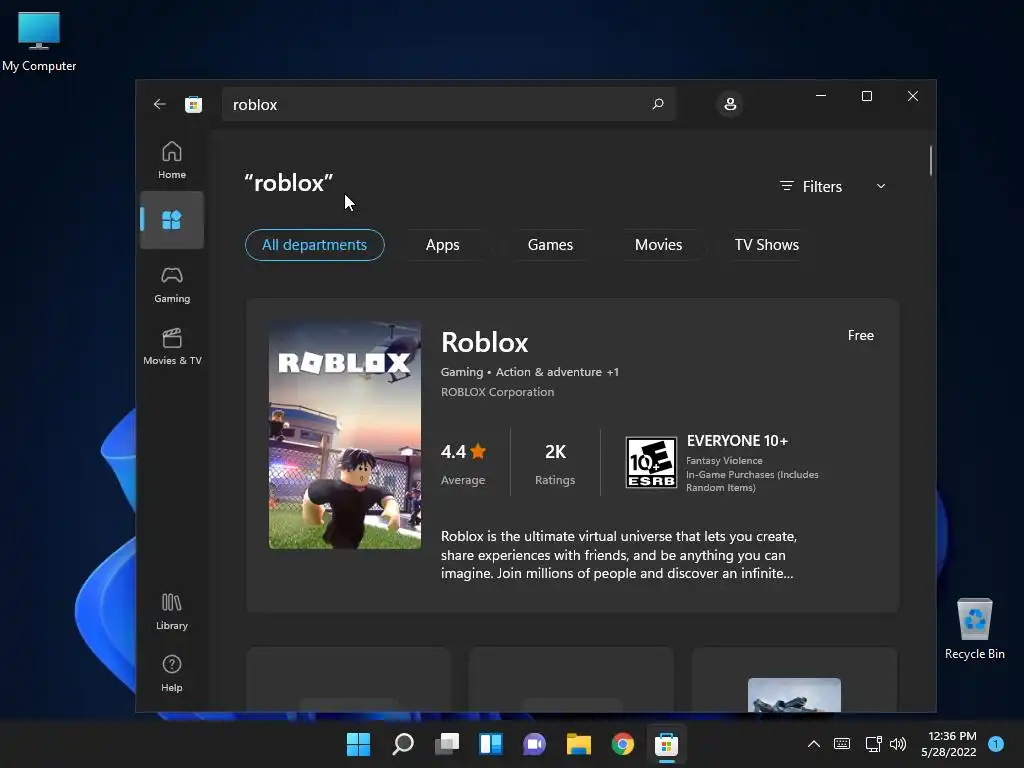Open network status tray icon

point(873,744)
